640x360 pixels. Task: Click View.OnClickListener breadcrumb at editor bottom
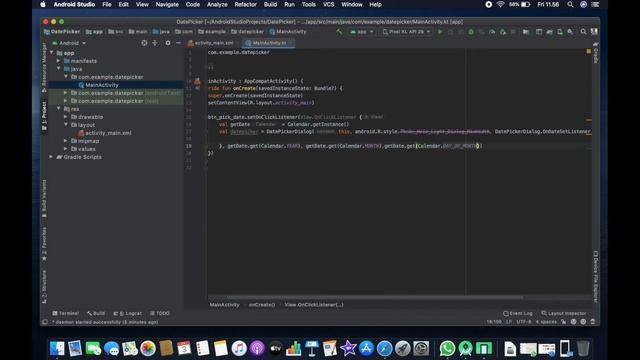[314, 304]
